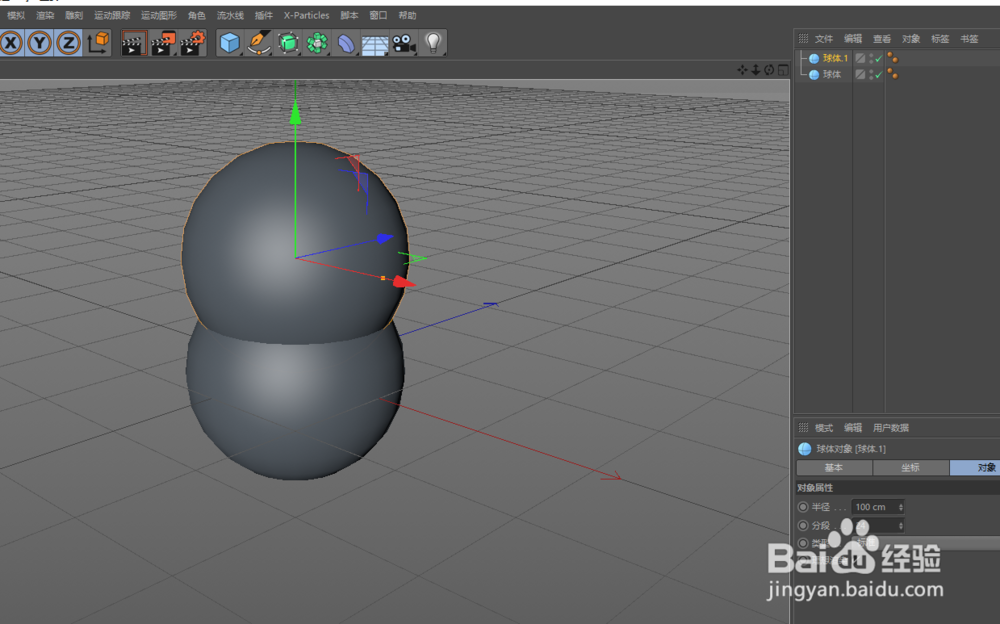The width and height of the screenshot is (1000, 624).
Task: Open Object Manager 查看 menu
Action: coord(882,39)
